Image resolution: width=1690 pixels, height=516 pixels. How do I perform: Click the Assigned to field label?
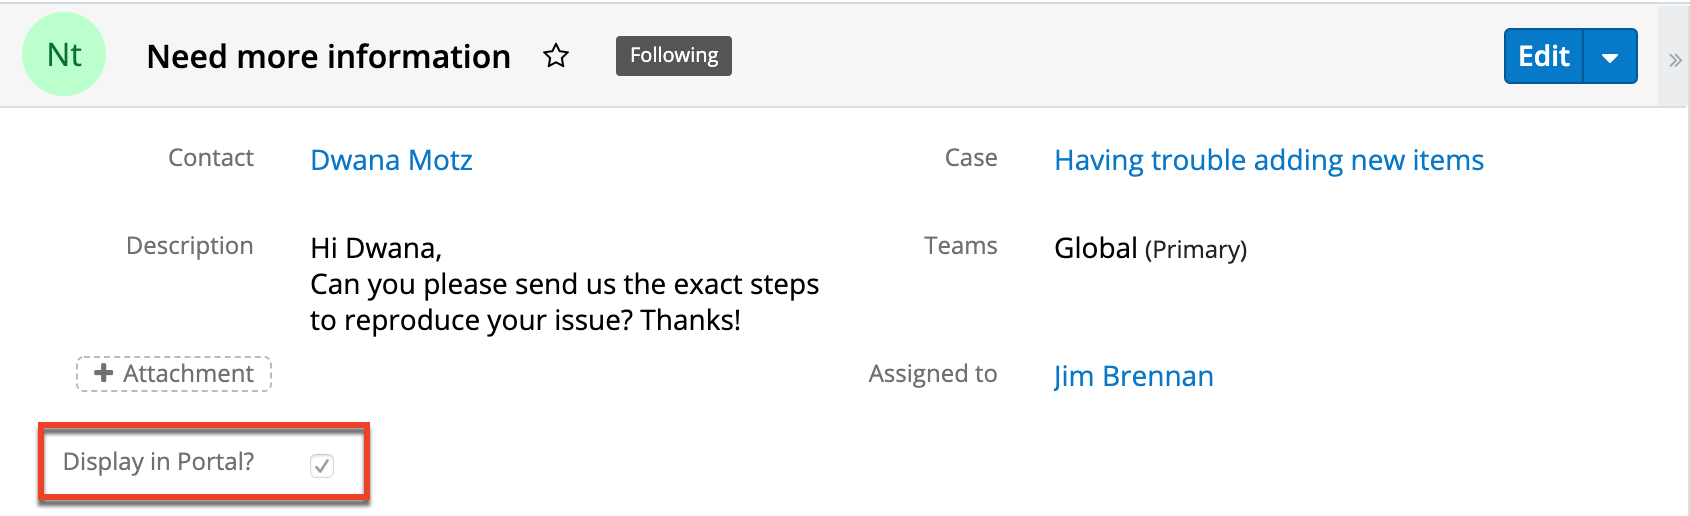[932, 374]
